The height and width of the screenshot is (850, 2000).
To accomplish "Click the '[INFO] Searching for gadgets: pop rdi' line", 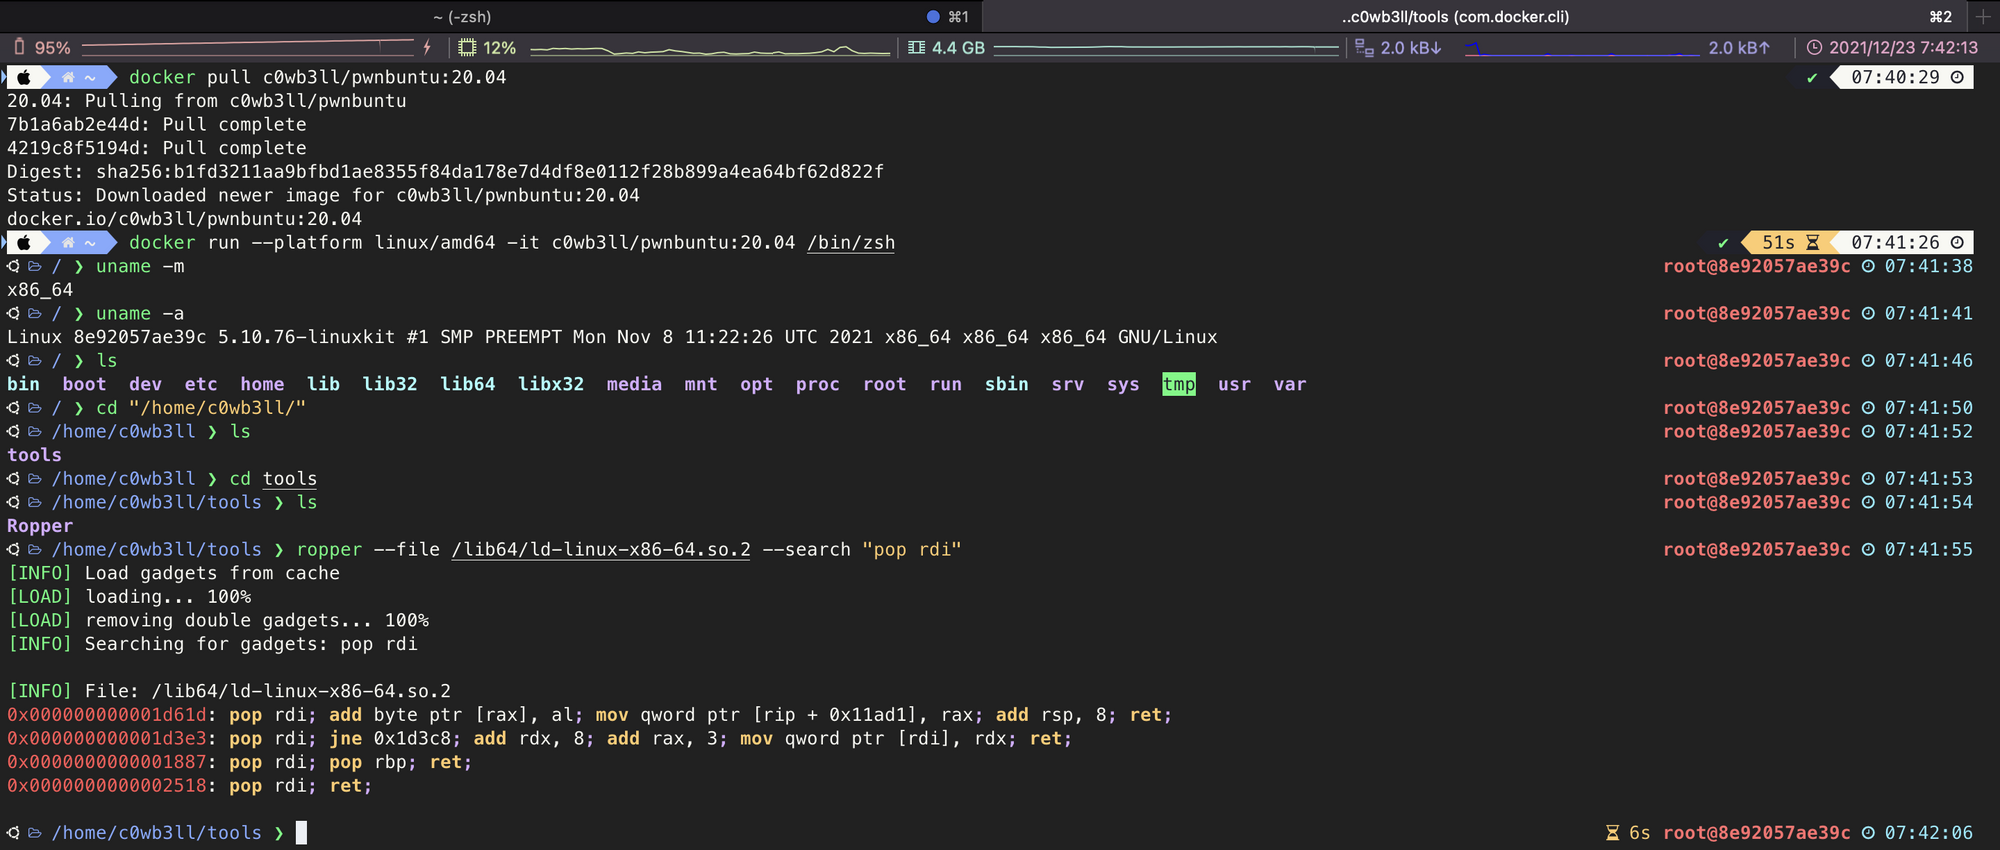I will tap(212, 644).
